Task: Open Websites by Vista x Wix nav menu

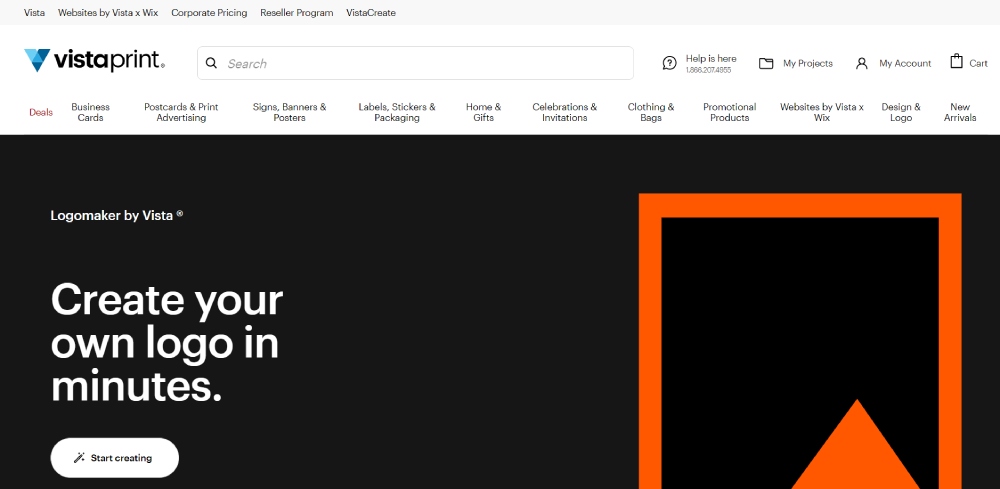Action: coord(822,112)
